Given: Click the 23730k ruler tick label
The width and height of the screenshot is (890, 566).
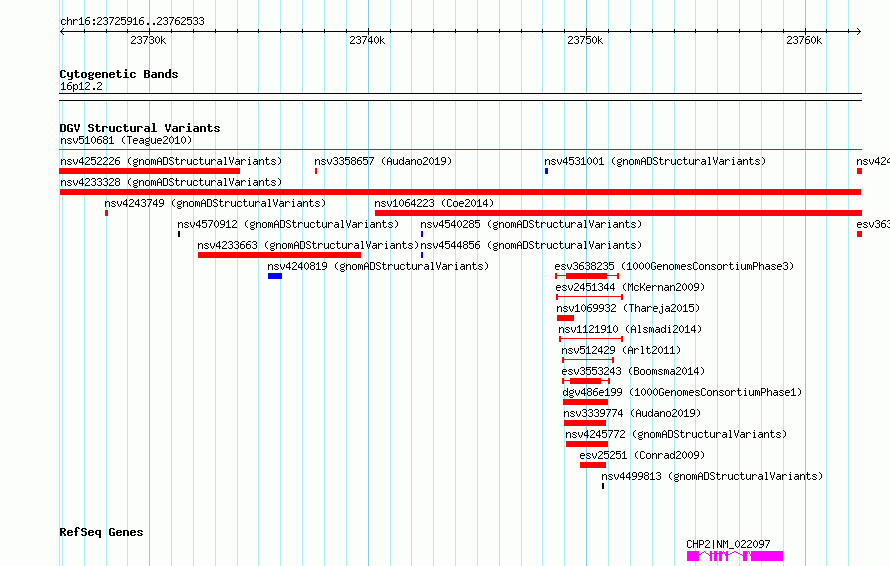Looking at the screenshot, I should coord(148,40).
